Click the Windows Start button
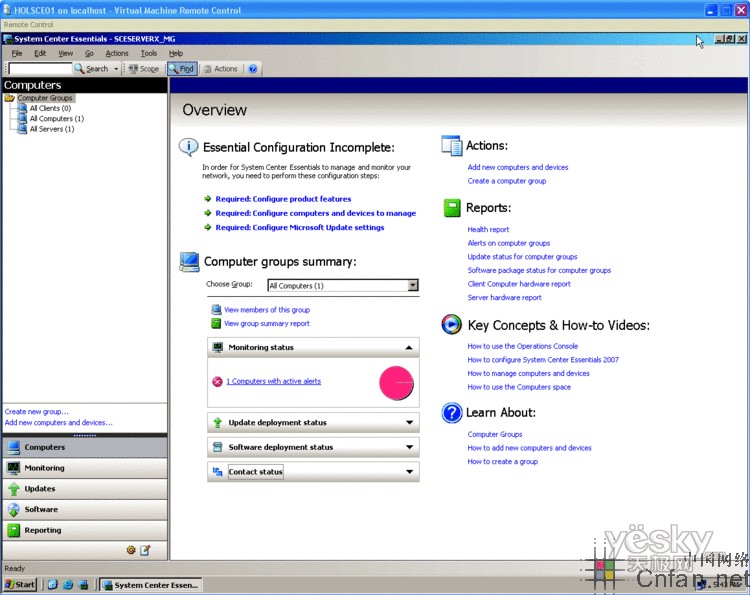The image size is (750, 595). [x=20, y=585]
